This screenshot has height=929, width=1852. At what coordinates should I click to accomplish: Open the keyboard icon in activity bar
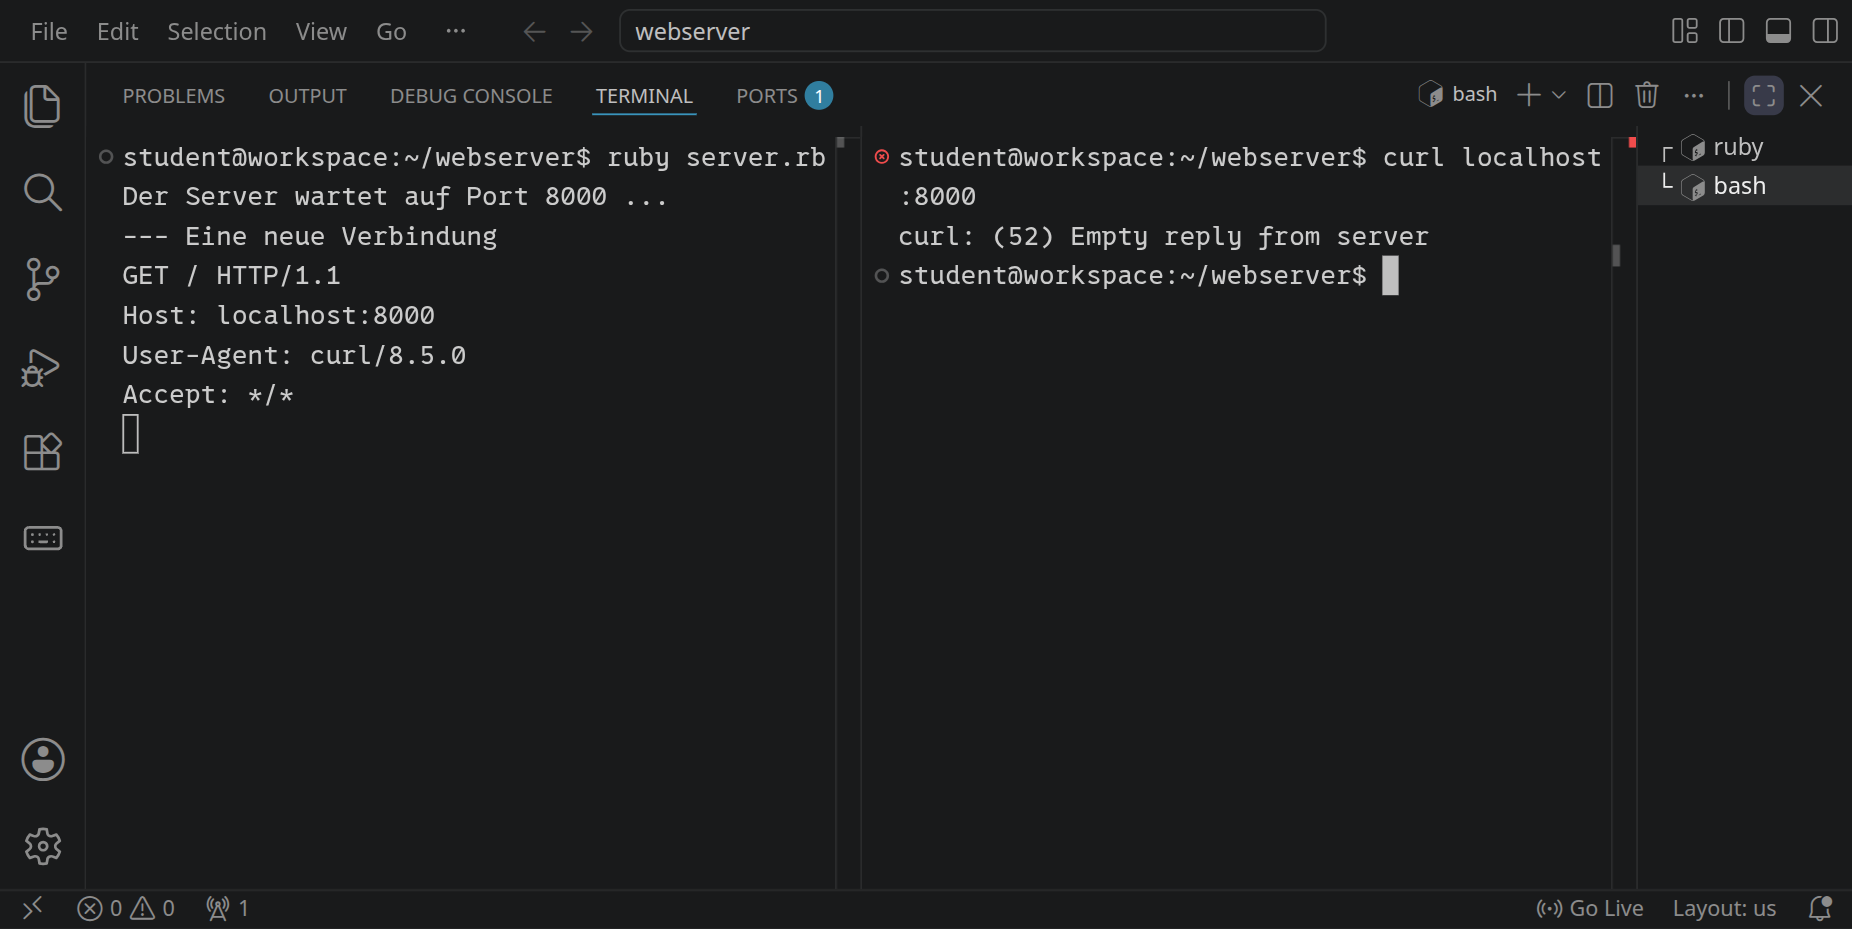42,538
